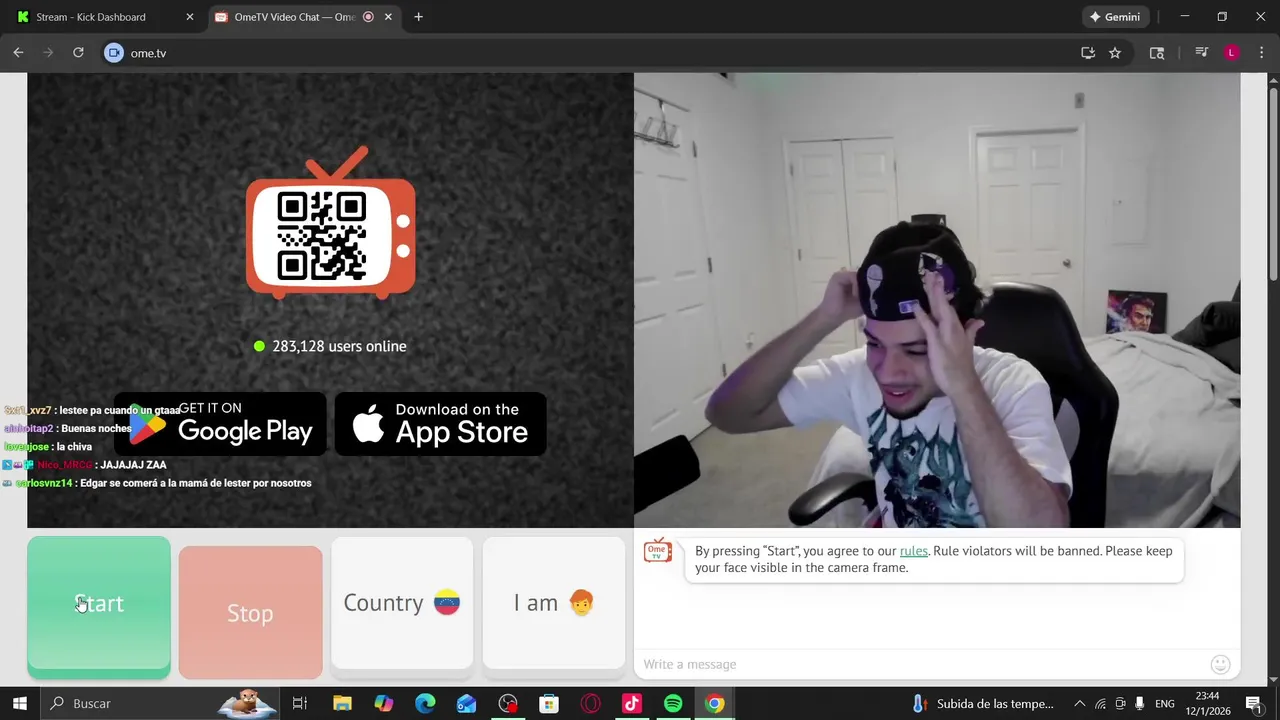This screenshot has height=720, width=1280.
Task: Open Microsoft Edge from the taskbar
Action: (x=425, y=704)
